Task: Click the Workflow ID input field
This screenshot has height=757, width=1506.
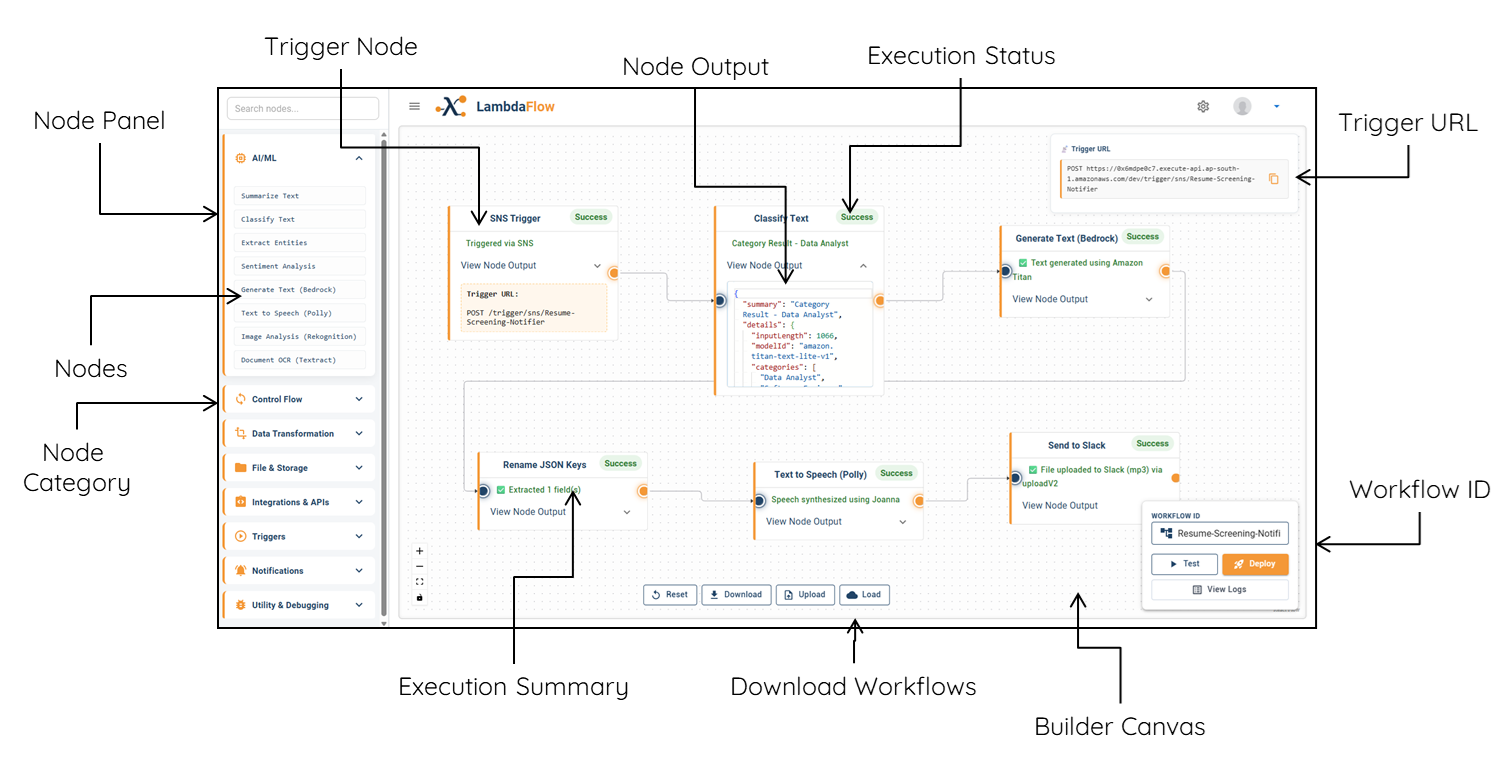Action: pos(1219,534)
